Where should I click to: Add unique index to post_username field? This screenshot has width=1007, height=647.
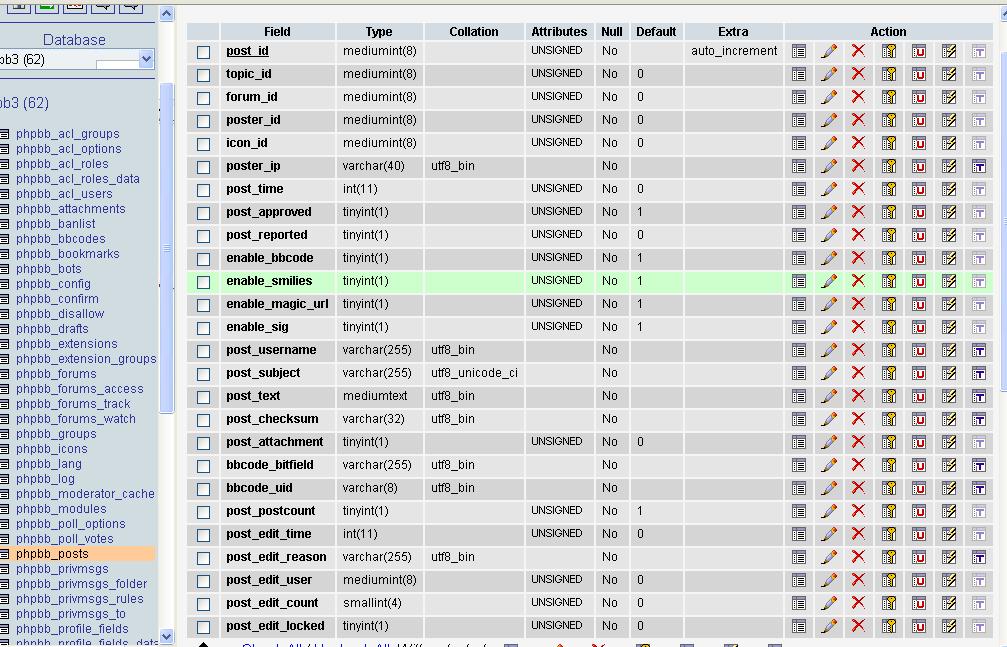click(x=918, y=350)
